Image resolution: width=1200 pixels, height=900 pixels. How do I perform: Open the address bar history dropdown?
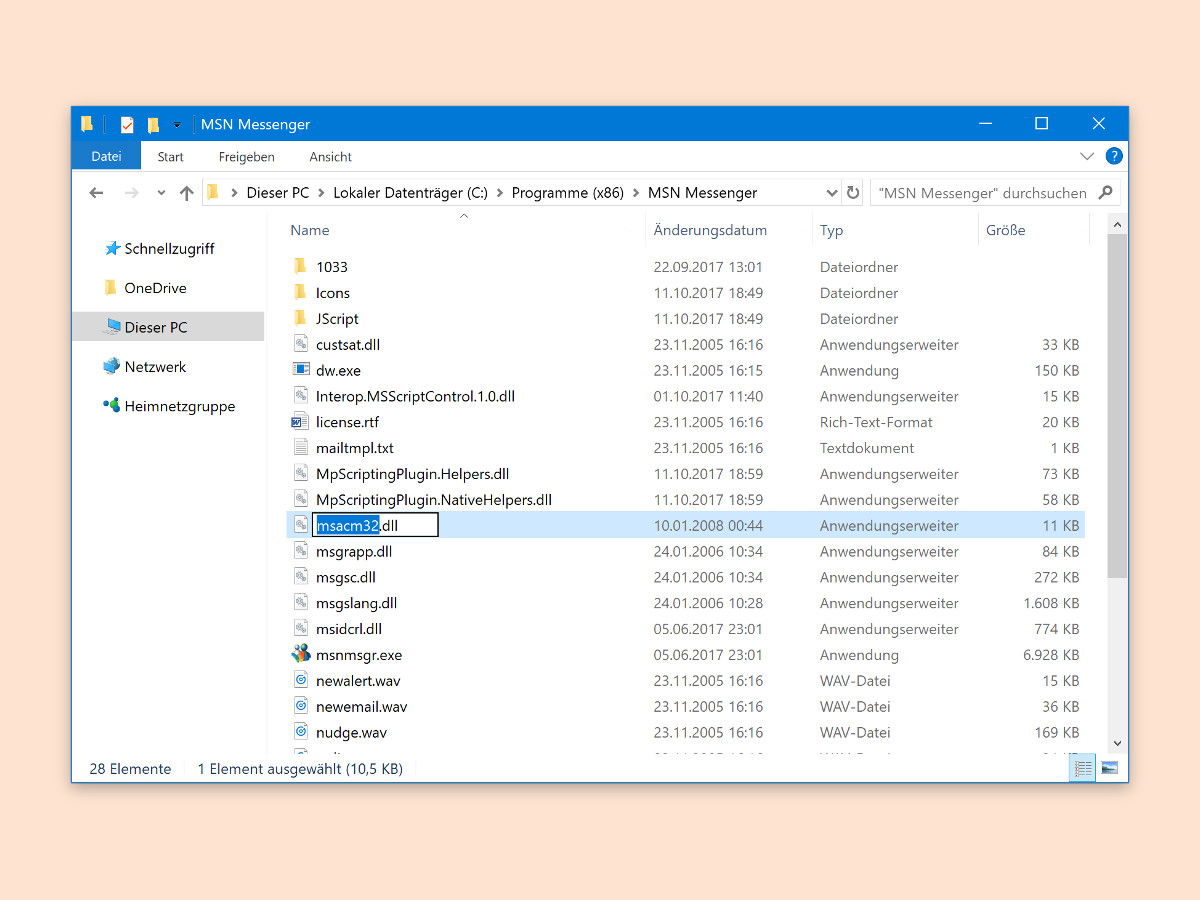[832, 193]
